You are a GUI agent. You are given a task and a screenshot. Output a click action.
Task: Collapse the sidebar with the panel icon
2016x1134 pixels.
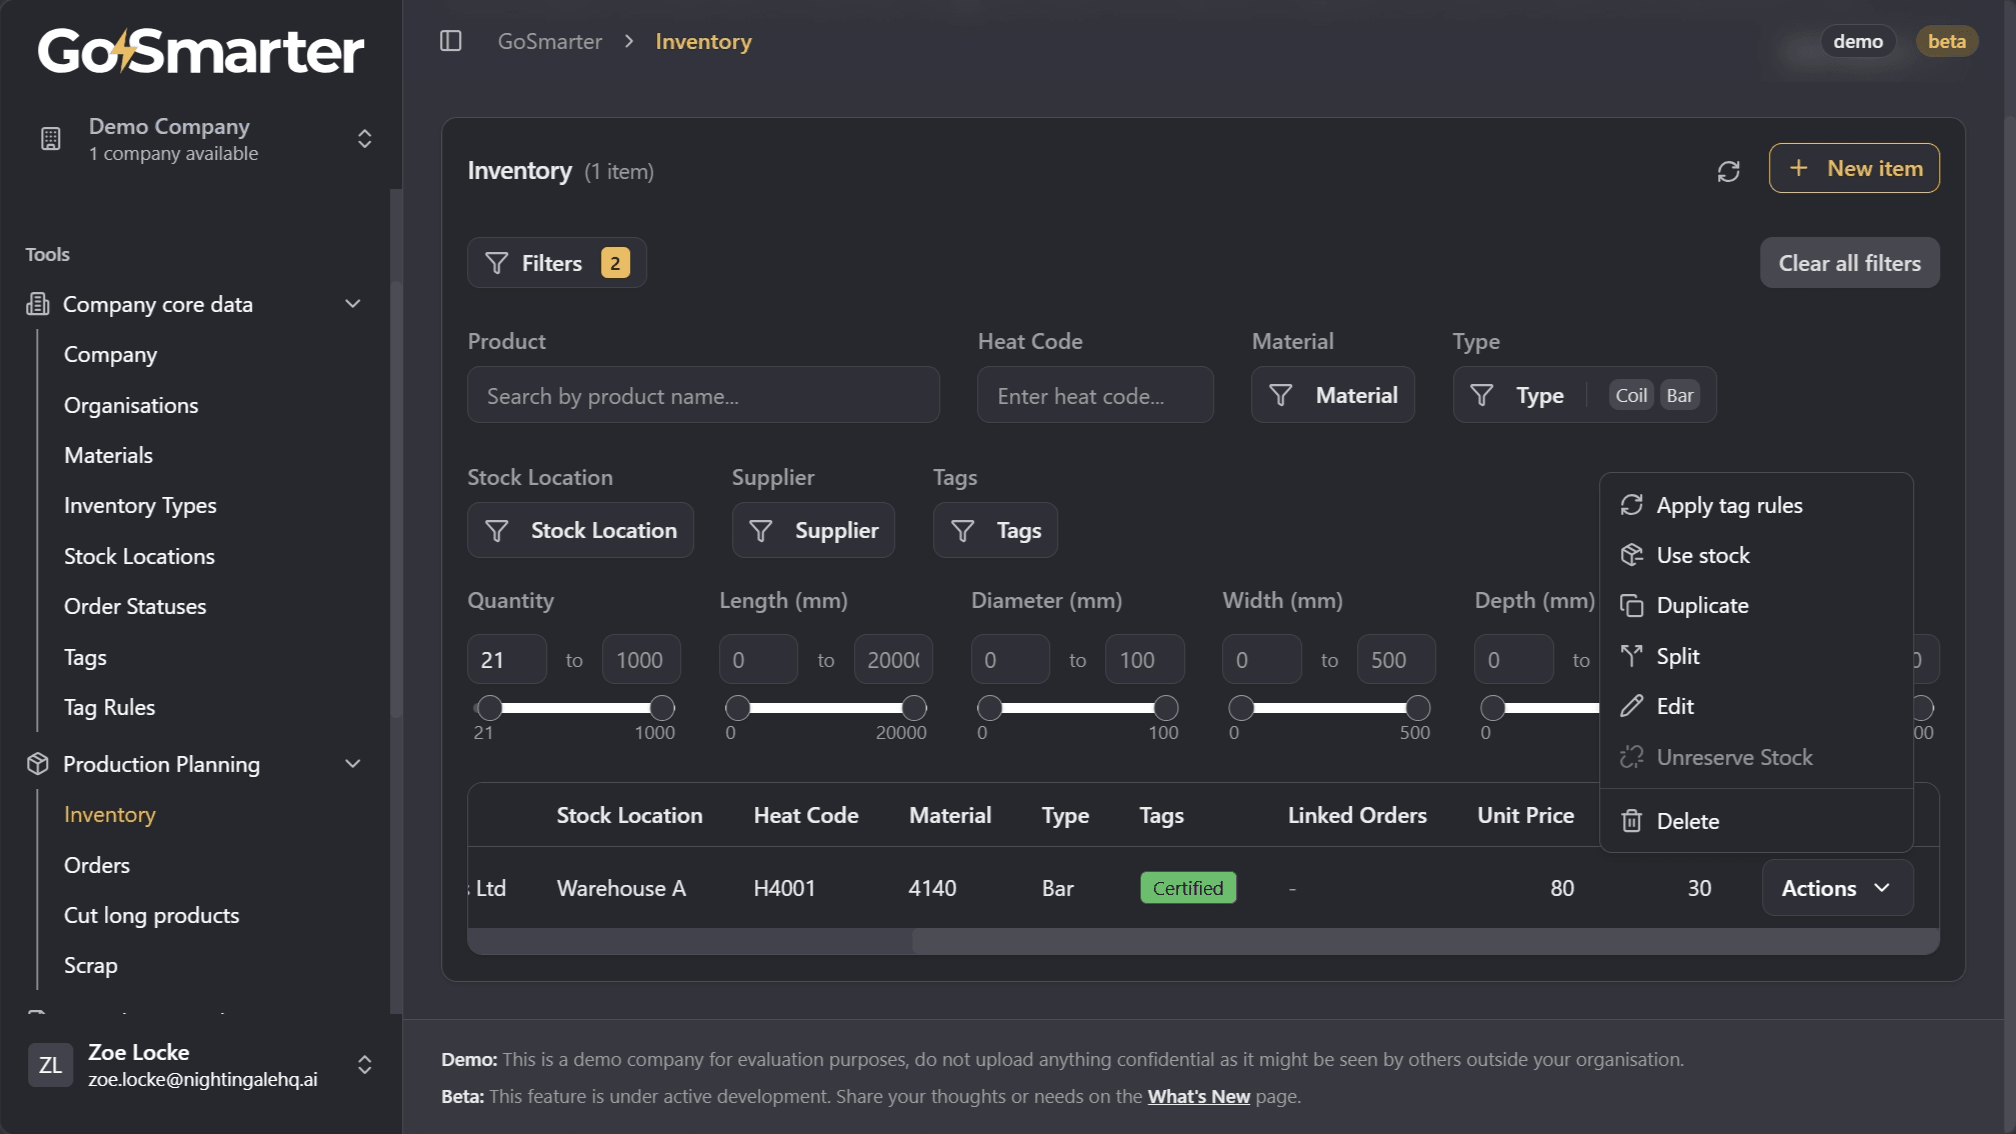[x=450, y=40]
